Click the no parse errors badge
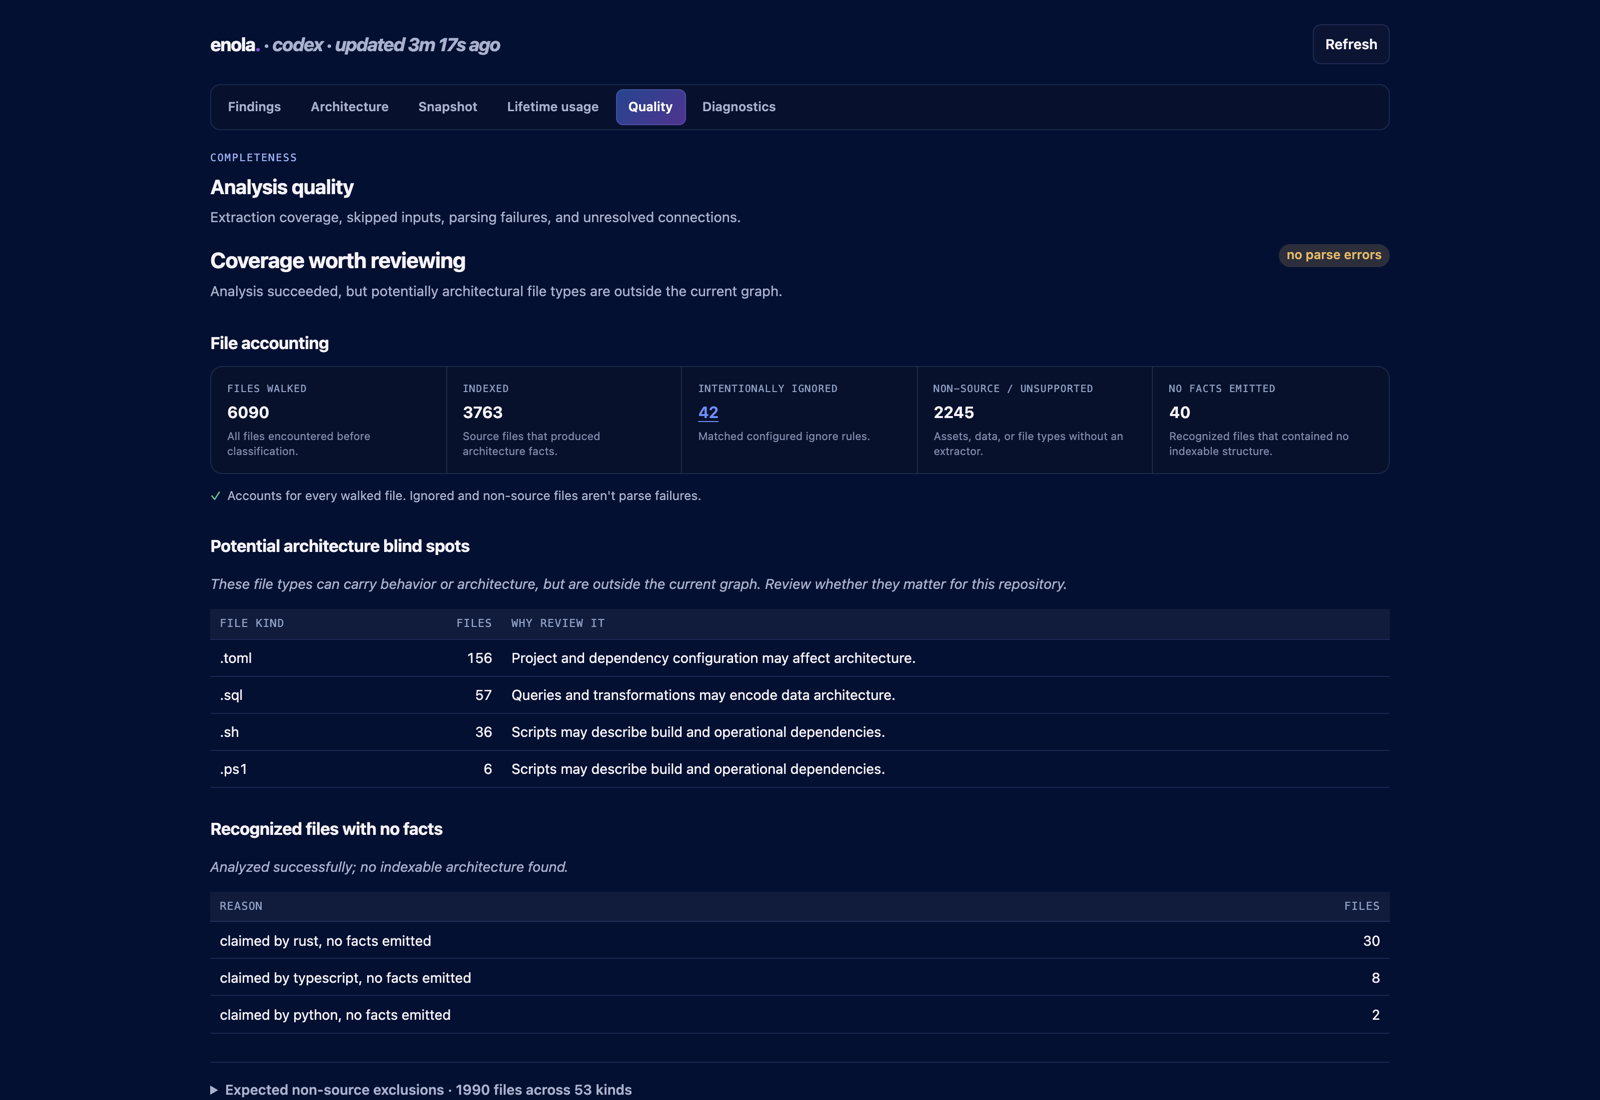This screenshot has width=1600, height=1100. point(1333,255)
